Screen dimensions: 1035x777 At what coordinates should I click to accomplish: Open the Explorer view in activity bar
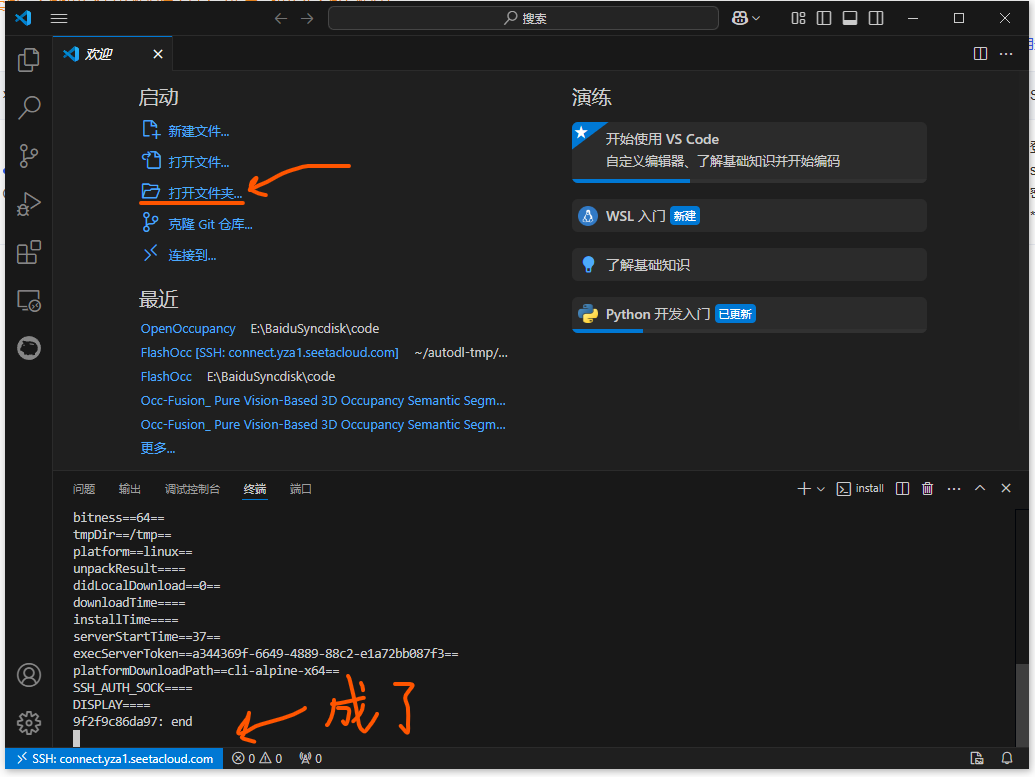(x=28, y=60)
